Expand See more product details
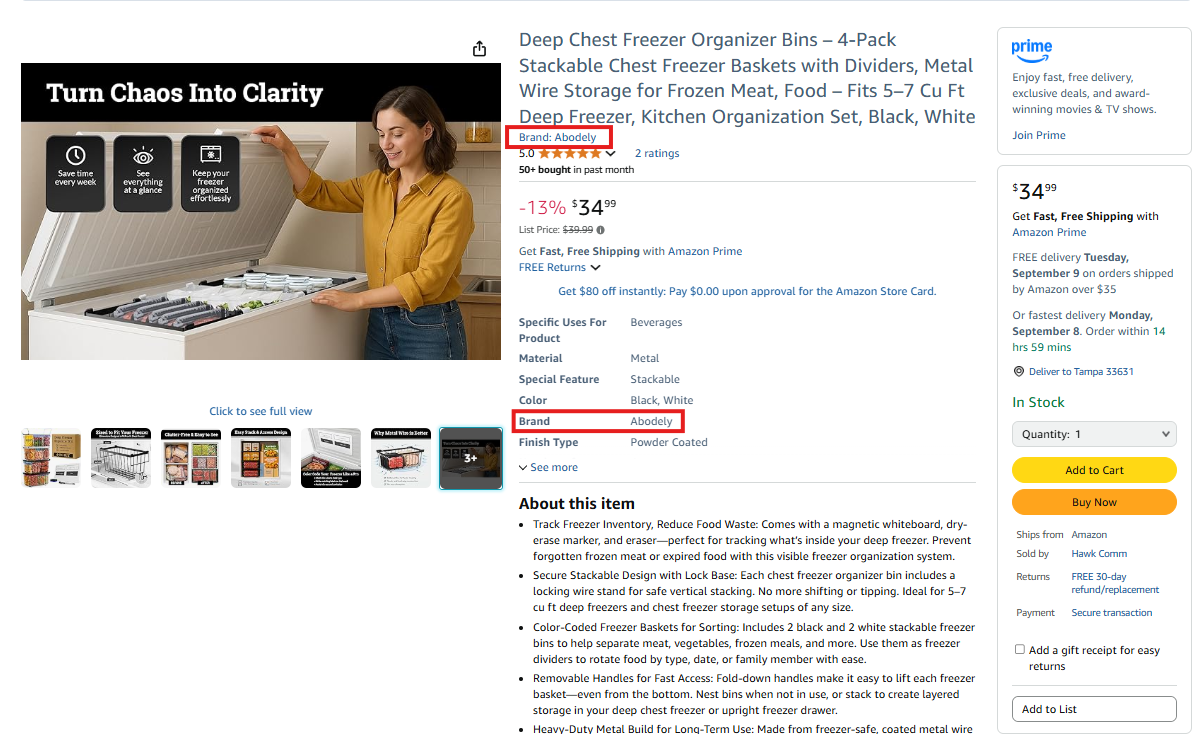The image size is (1203, 734). click(548, 467)
